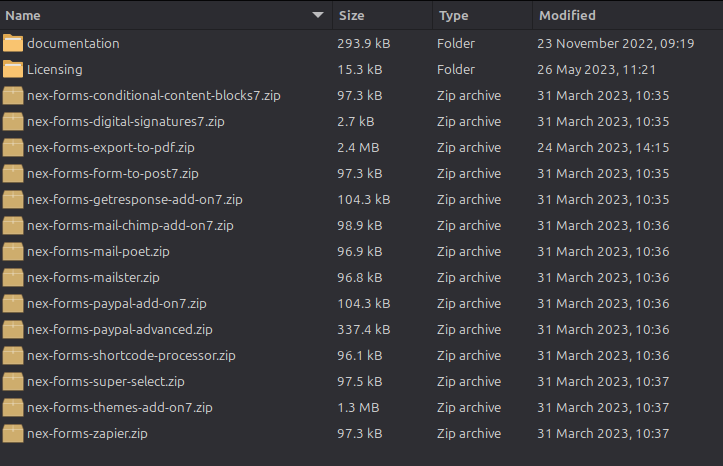
Task: Select the nex-forms-shortcode-processor.zip file name
Action: pos(131,355)
